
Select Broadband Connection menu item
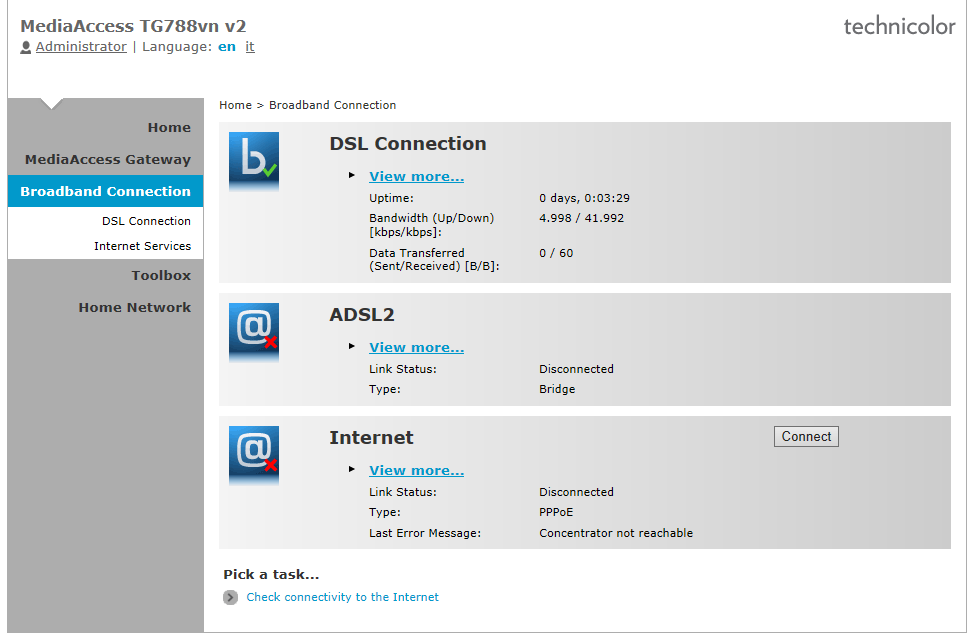click(106, 191)
